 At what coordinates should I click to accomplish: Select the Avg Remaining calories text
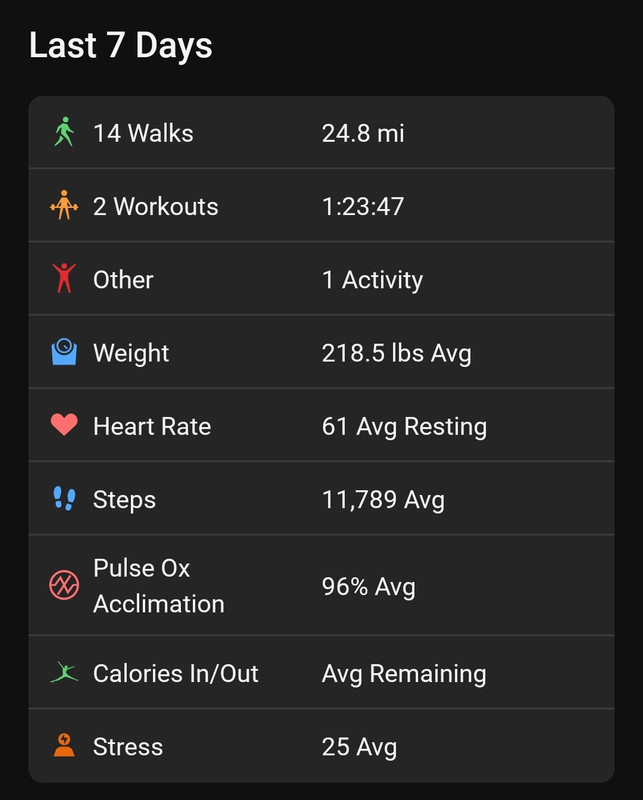(x=404, y=673)
